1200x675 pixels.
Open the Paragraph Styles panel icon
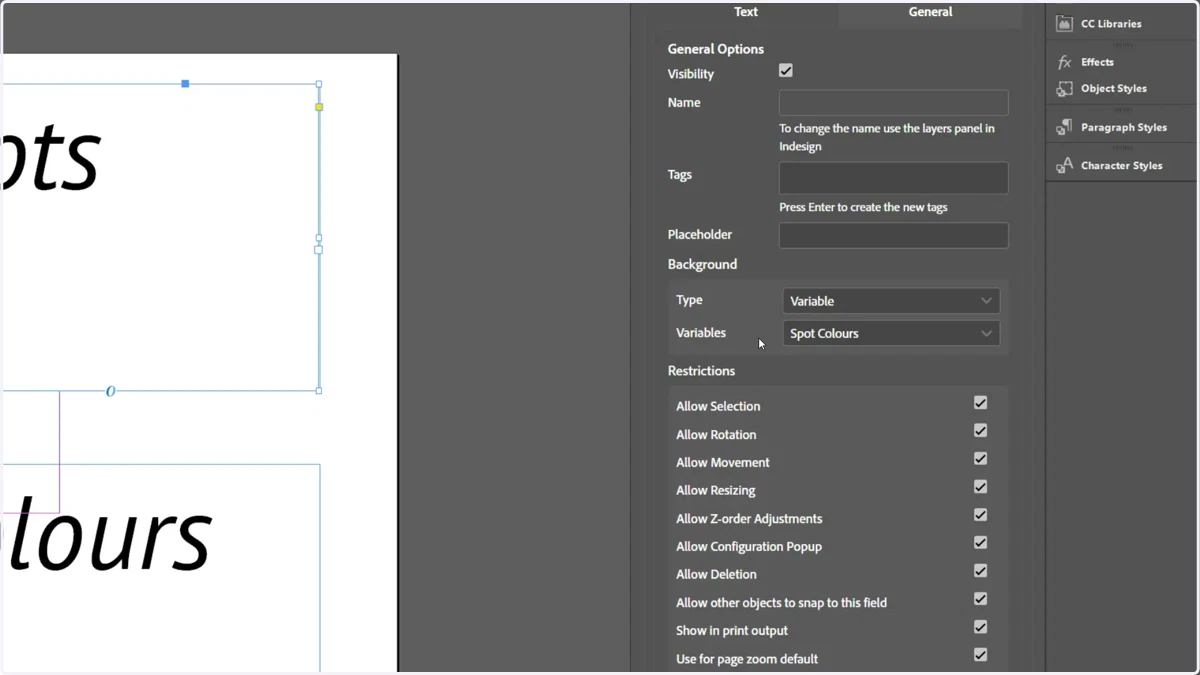1064,127
